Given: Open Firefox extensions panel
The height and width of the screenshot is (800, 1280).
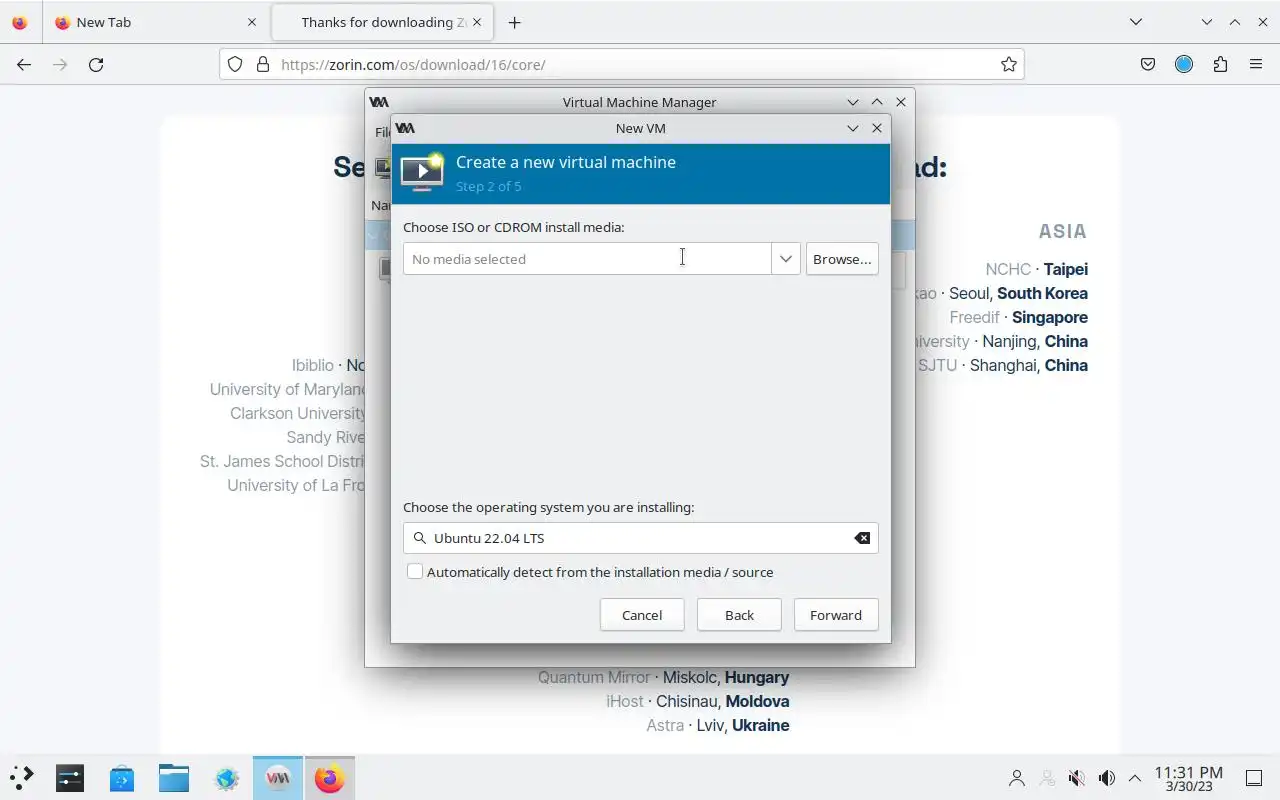Looking at the screenshot, I should [1220, 64].
